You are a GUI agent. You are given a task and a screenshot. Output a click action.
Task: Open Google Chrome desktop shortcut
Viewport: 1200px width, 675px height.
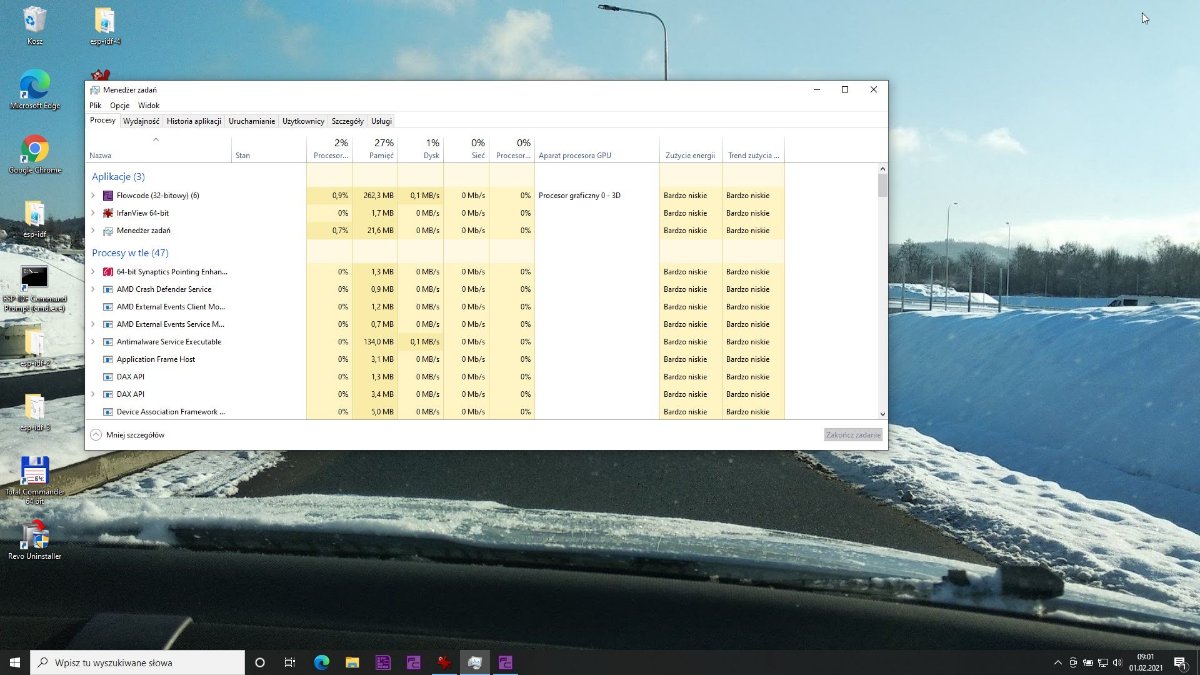click(35, 151)
